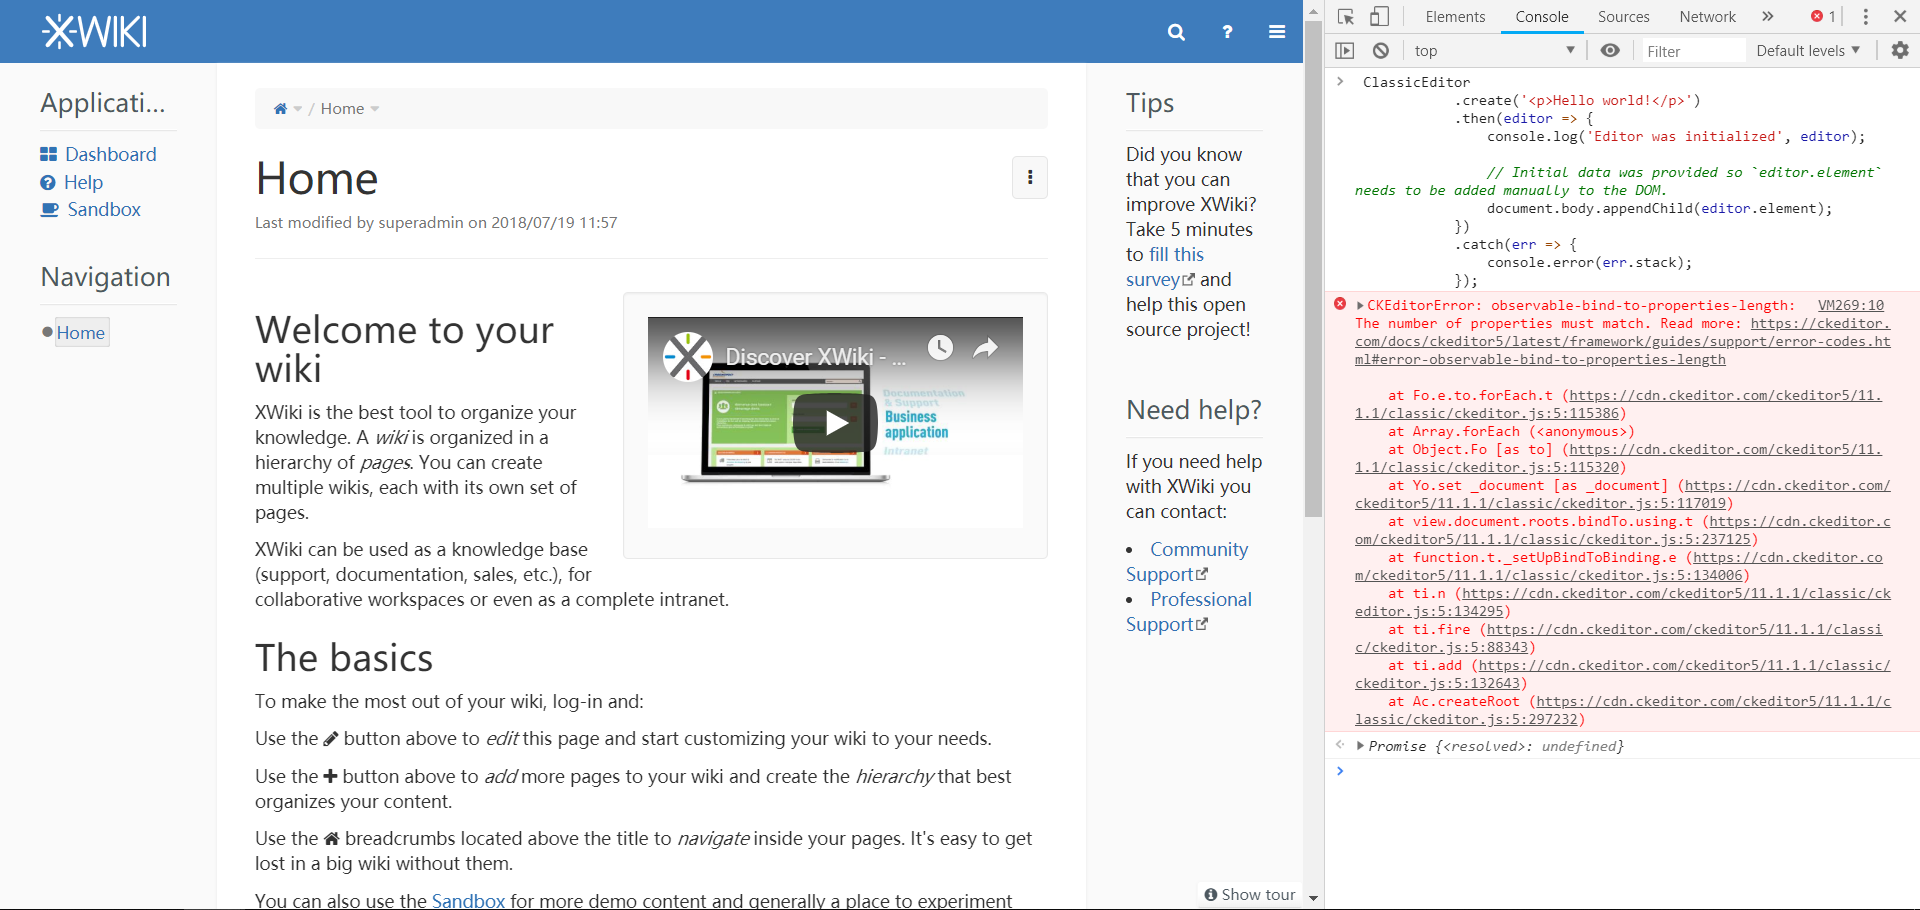The height and width of the screenshot is (910, 1920).
Task: Open DevTools customize menu dots
Action: [x=1866, y=17]
